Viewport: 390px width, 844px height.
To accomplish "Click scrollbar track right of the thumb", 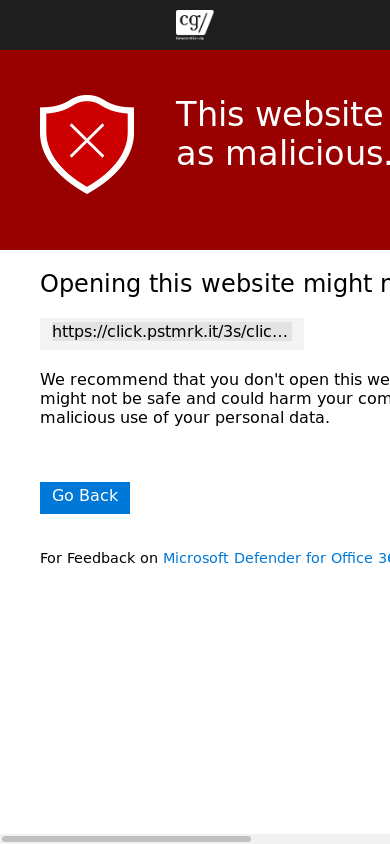I will click(321, 839).
